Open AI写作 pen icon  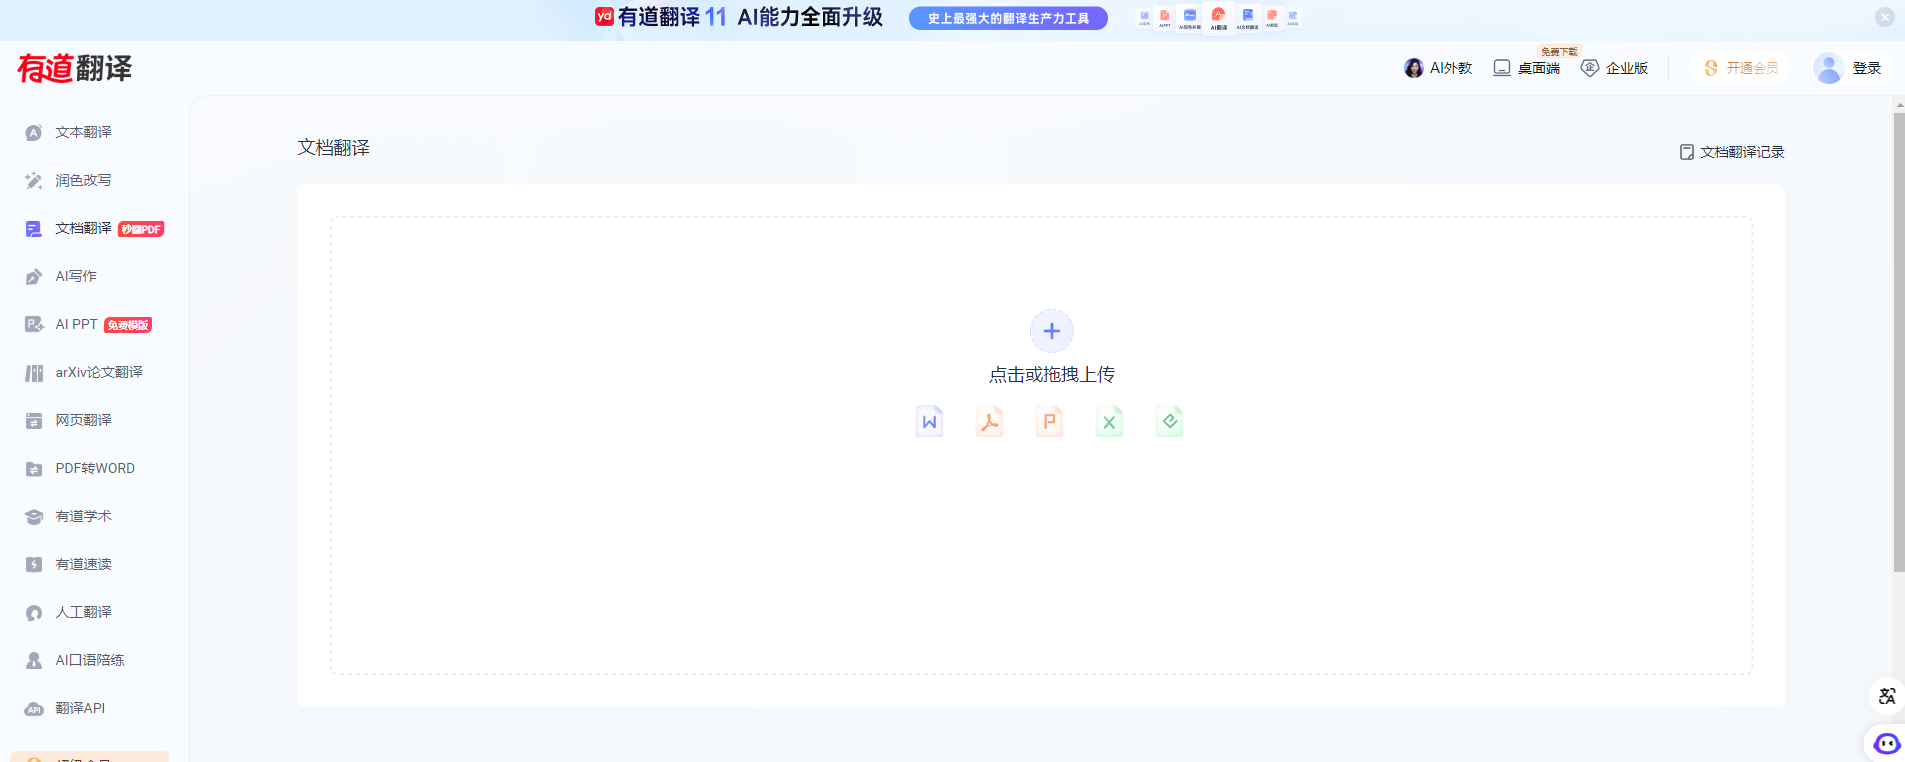coord(34,277)
